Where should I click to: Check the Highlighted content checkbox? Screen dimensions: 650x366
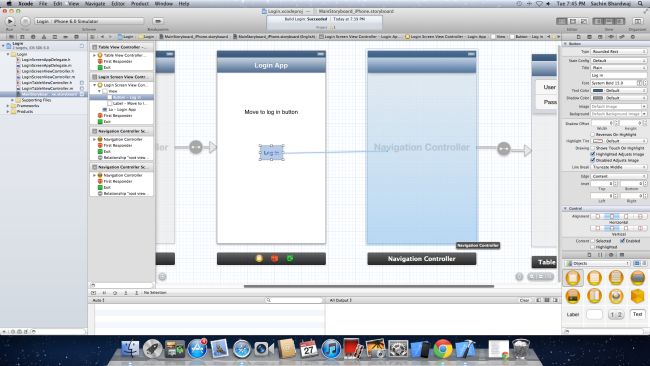coord(592,247)
